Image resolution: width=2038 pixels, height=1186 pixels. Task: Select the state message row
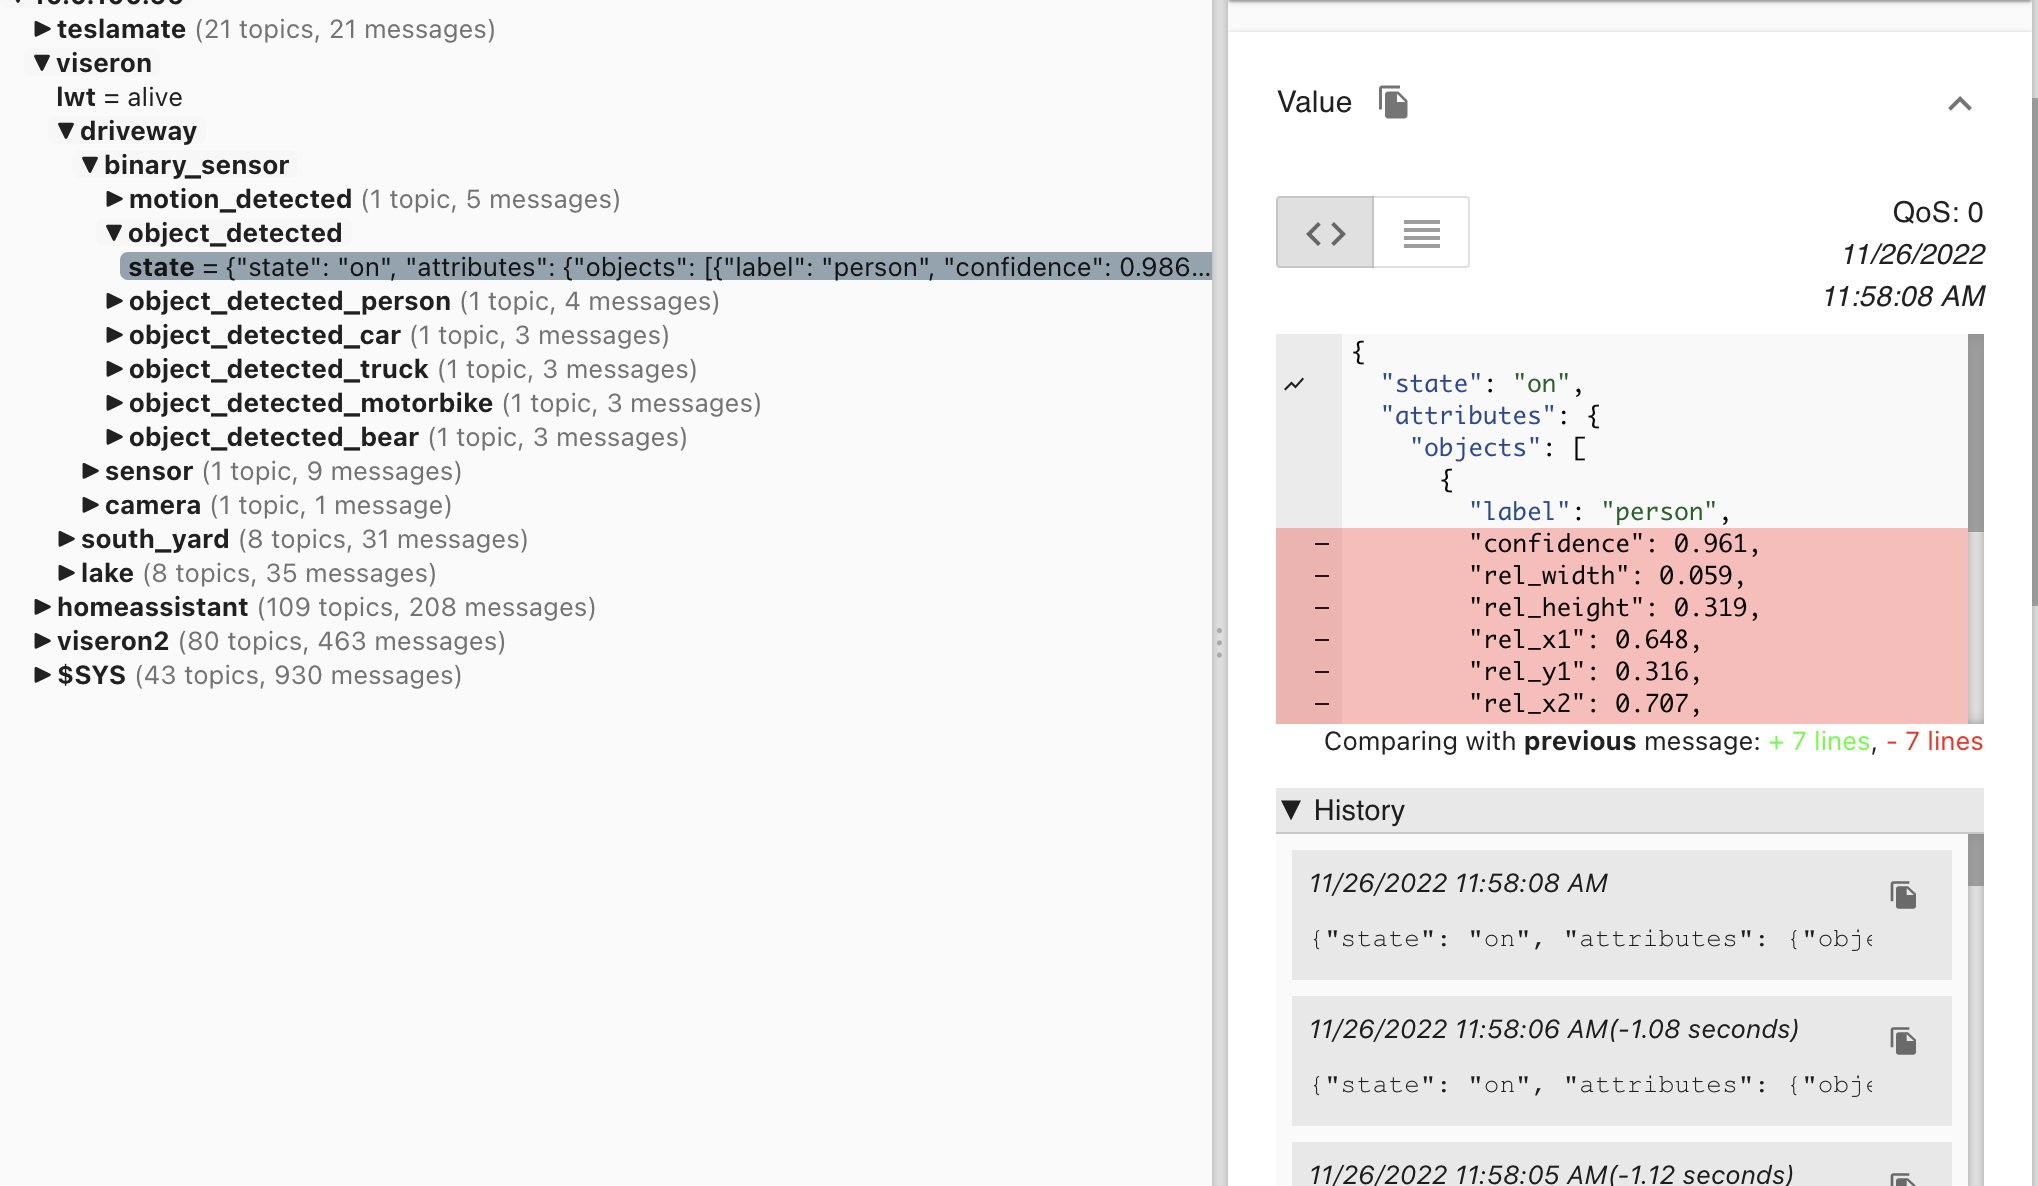tap(666, 267)
